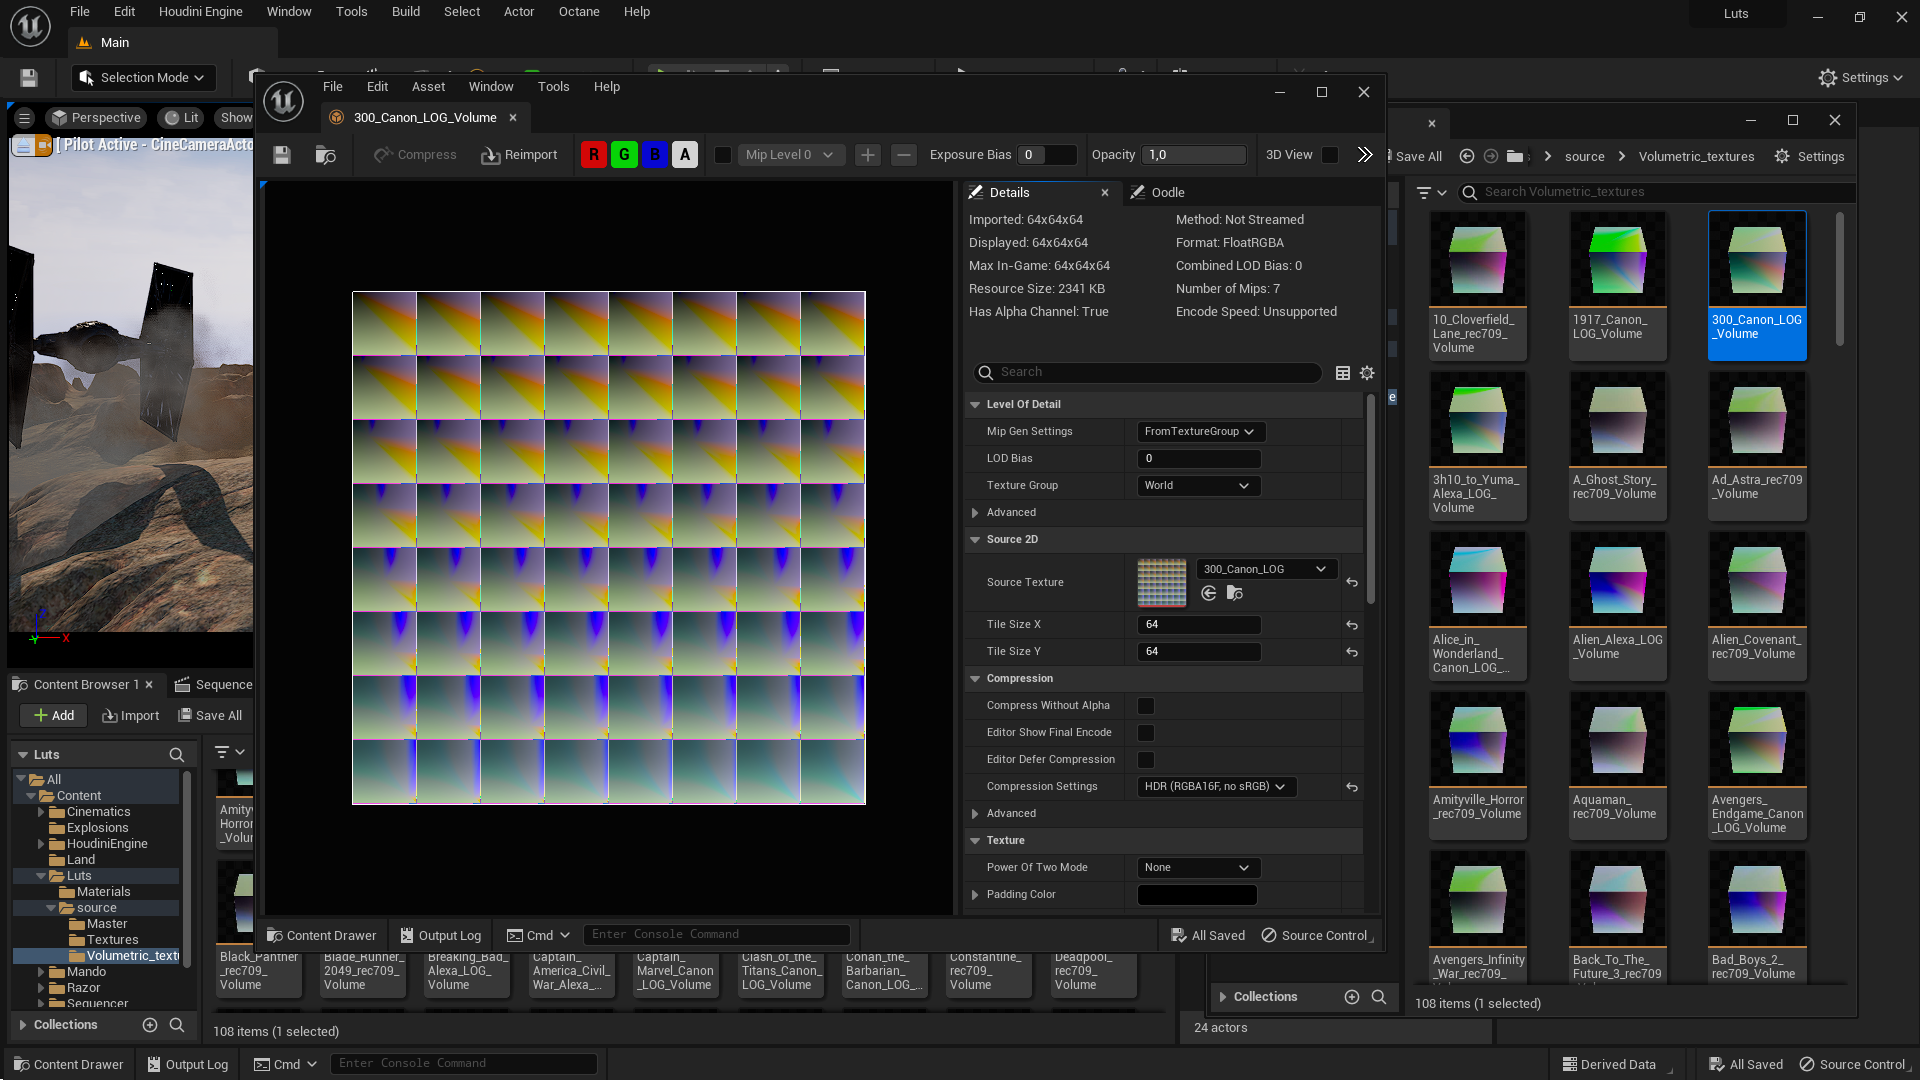This screenshot has height=1080, width=1920.
Task: Open Output Log in the texture editor
Action: coord(441,936)
